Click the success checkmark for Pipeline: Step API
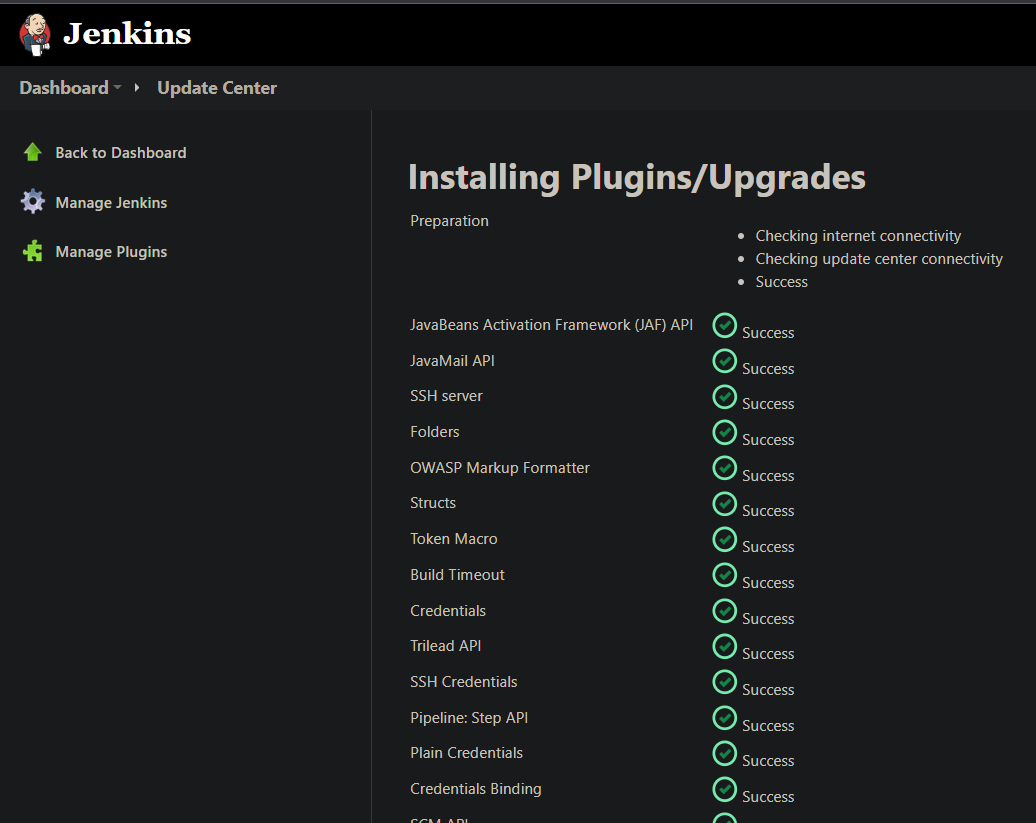Image resolution: width=1036 pixels, height=823 pixels. (x=725, y=718)
